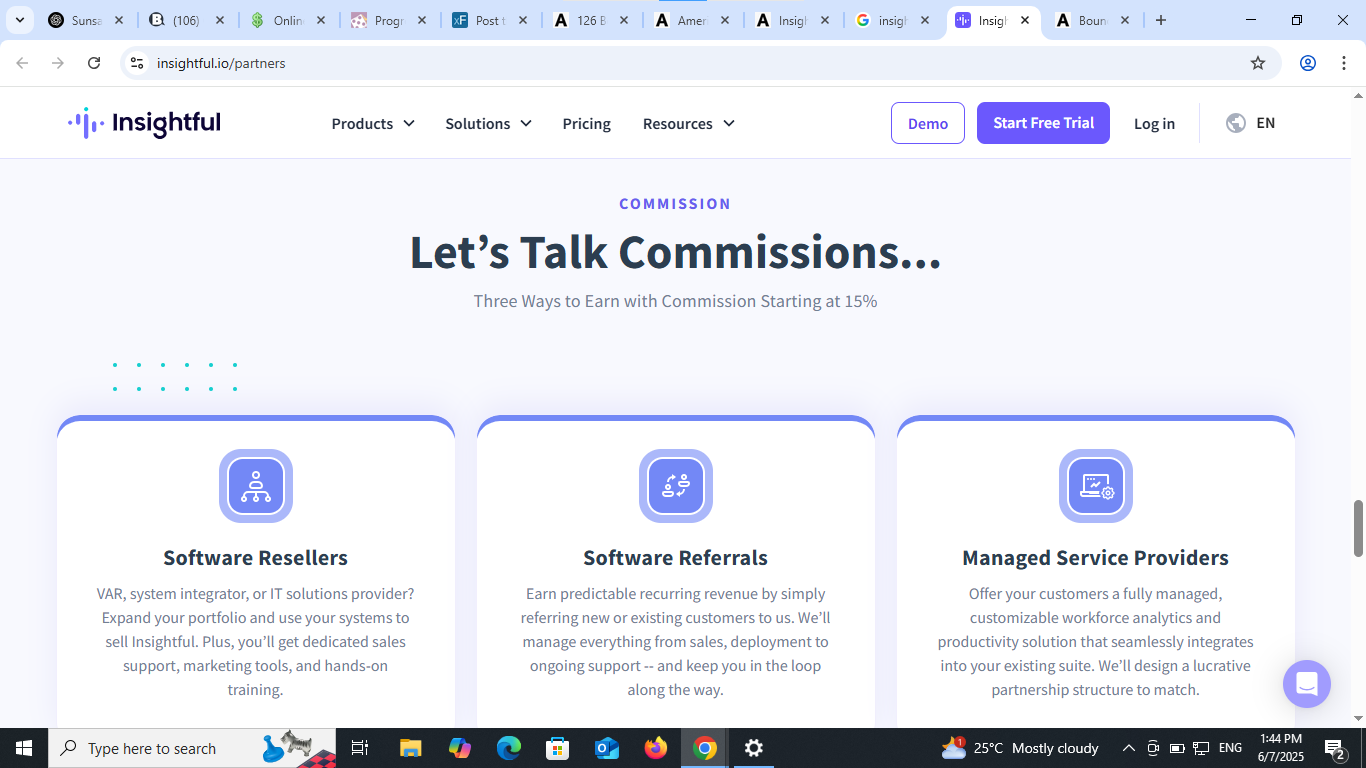Switch to the Amer tab
Image resolution: width=1366 pixels, height=768 pixels.
(690, 20)
